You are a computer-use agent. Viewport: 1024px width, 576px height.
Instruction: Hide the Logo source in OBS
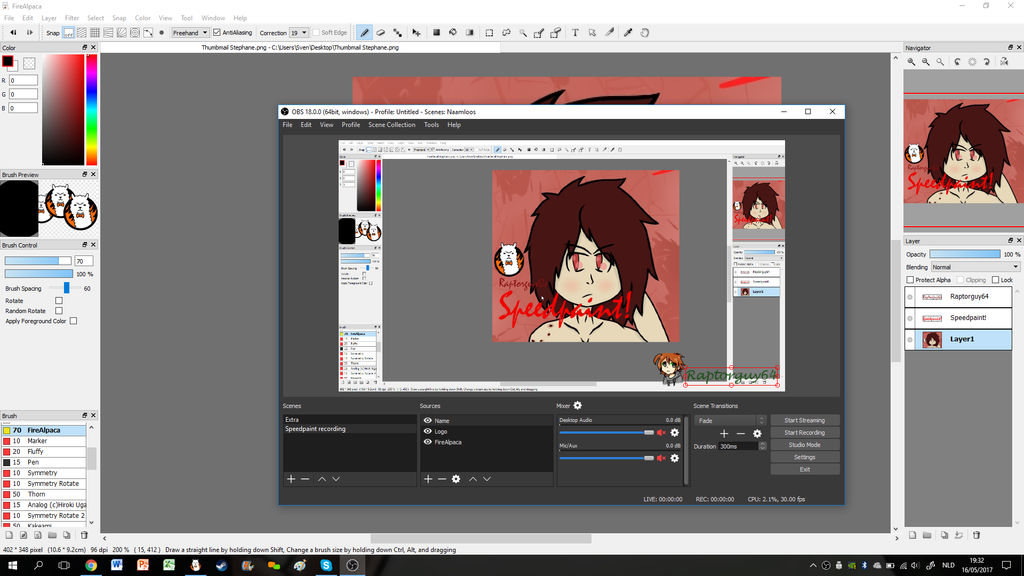coord(428,431)
